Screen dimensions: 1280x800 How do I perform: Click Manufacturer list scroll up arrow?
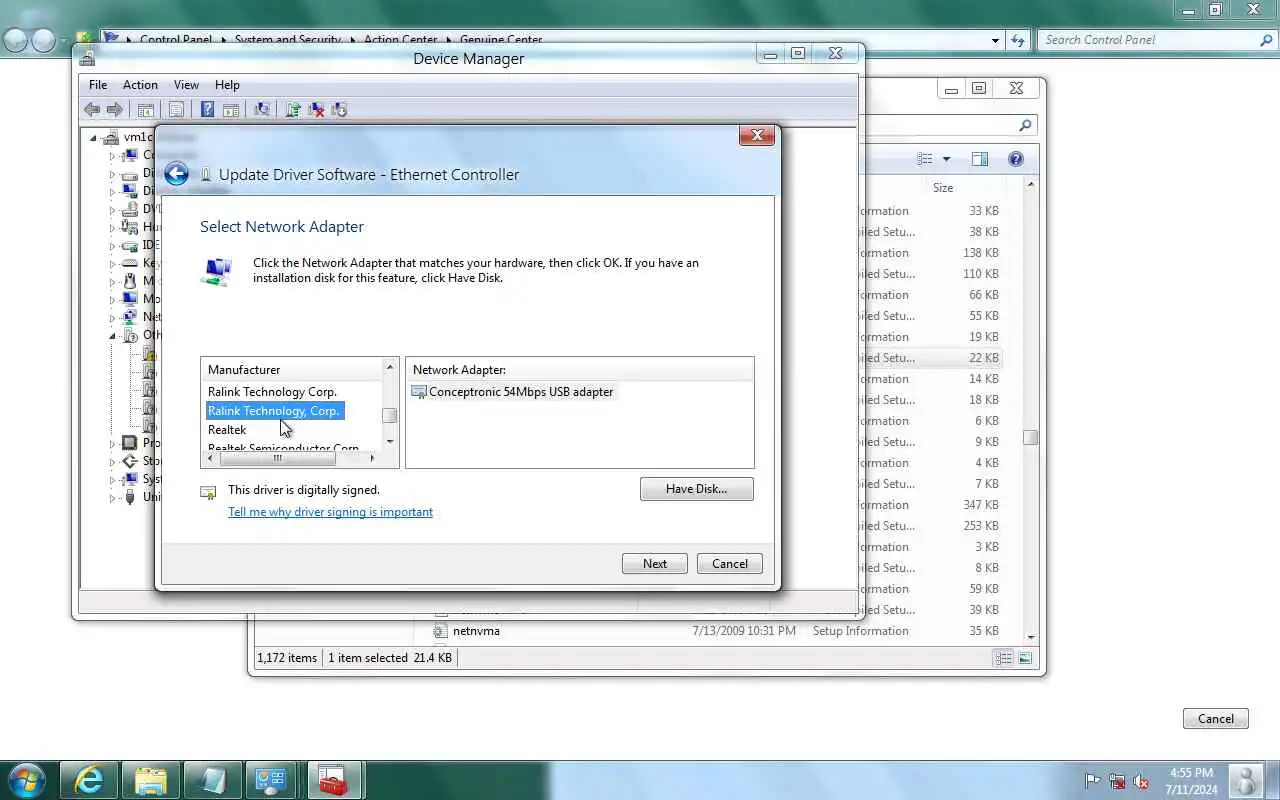click(x=390, y=368)
